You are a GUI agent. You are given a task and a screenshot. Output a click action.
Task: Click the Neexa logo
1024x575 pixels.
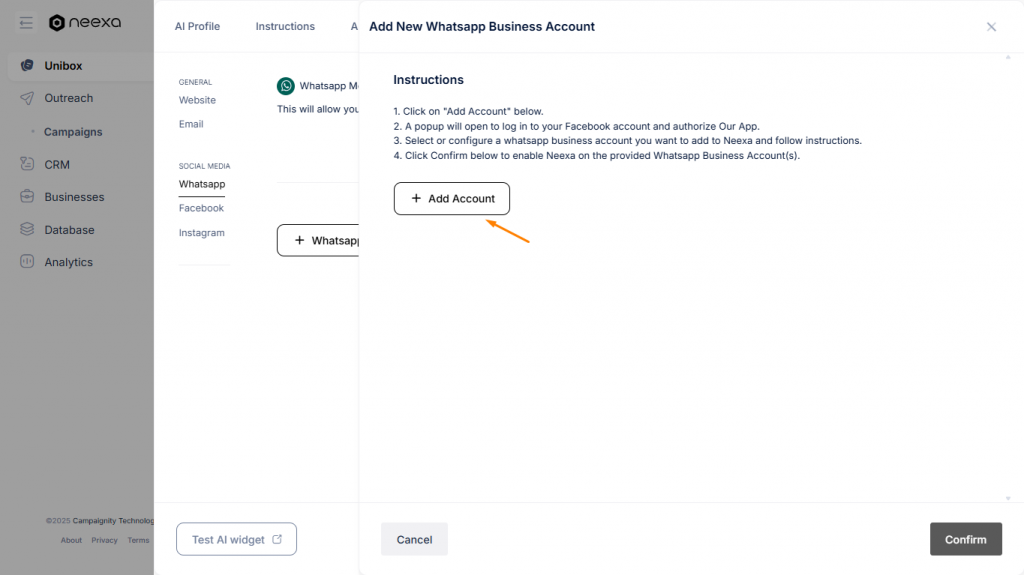85,23
